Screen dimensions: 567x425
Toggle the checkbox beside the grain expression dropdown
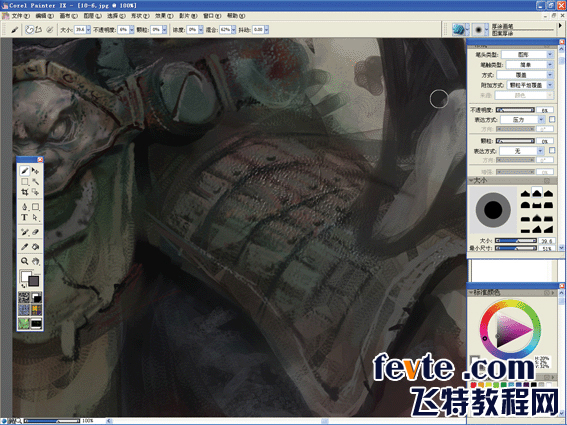click(552, 150)
